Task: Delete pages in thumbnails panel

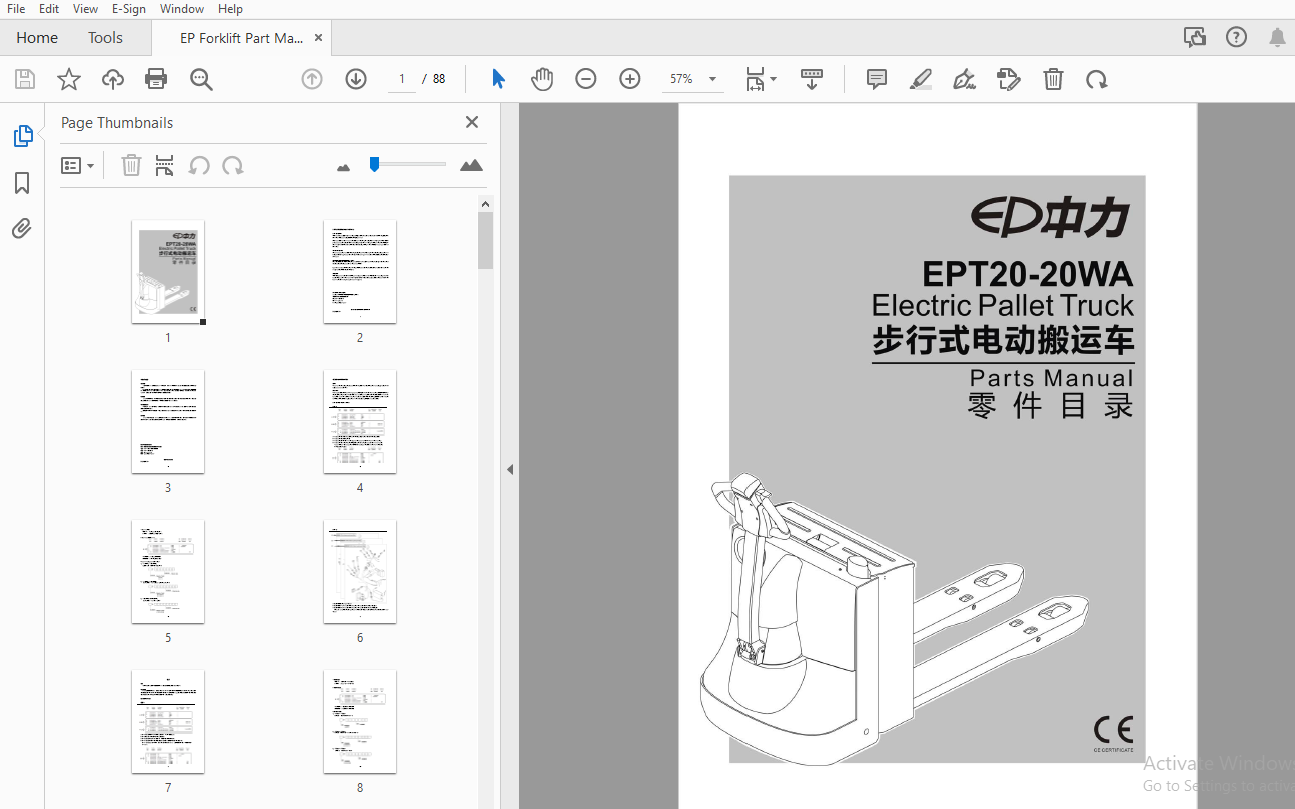Action: pos(131,165)
